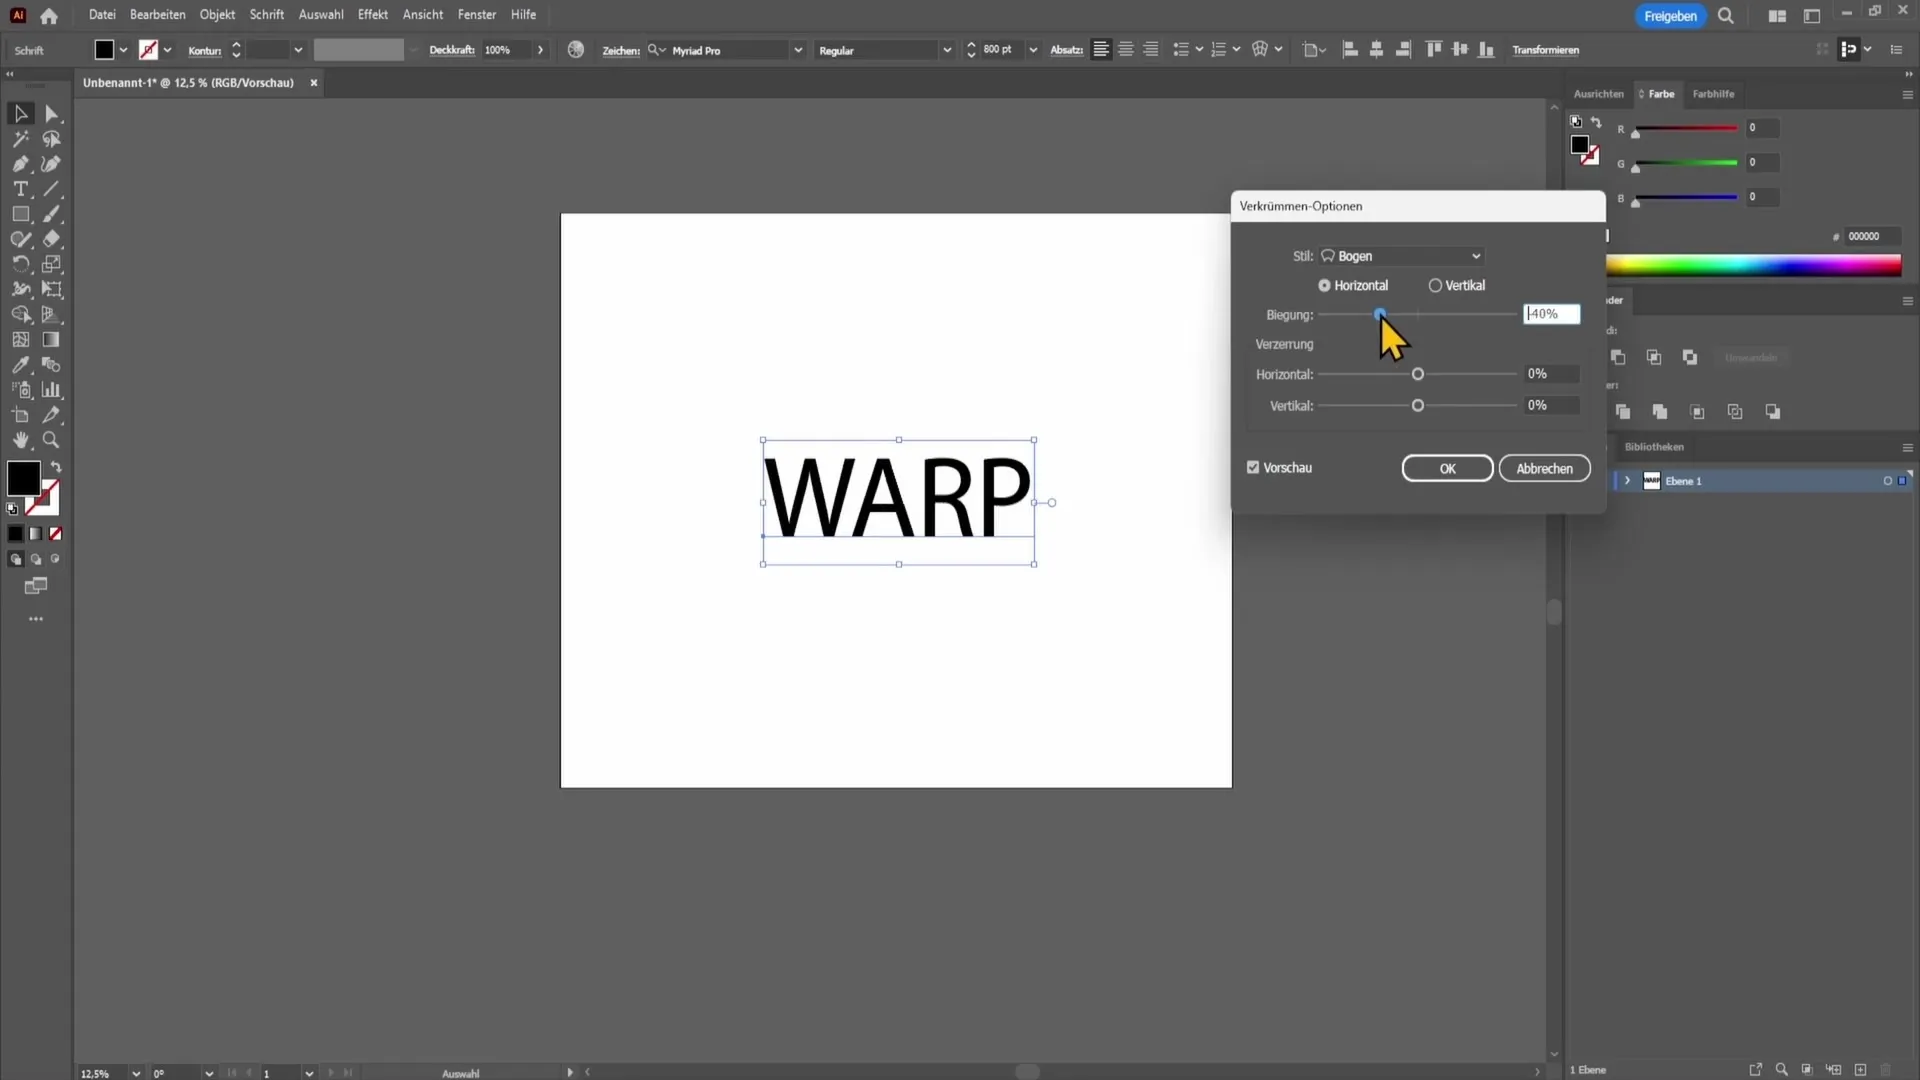Click the Biegung percentage input field
Image resolution: width=1920 pixels, height=1080 pixels.
tap(1553, 314)
